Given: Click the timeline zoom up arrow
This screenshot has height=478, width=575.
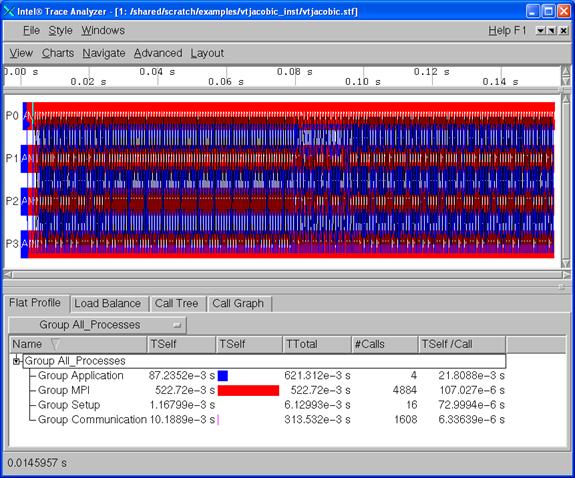Looking at the screenshot, I should point(566,71).
